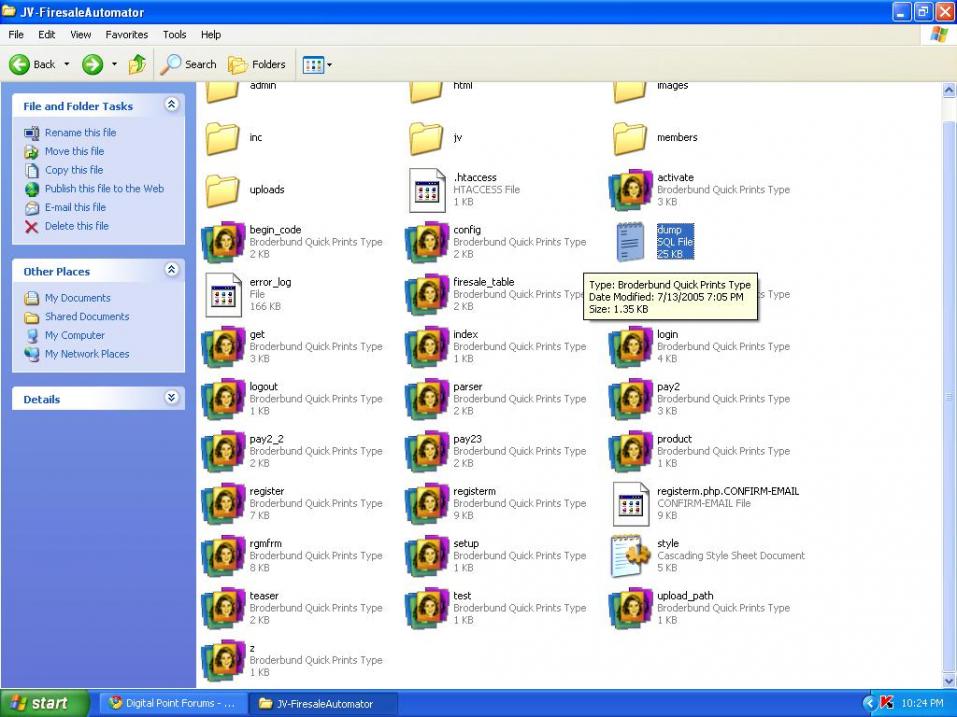Click Delete this file link
The height and width of the screenshot is (717, 957).
coord(76,226)
